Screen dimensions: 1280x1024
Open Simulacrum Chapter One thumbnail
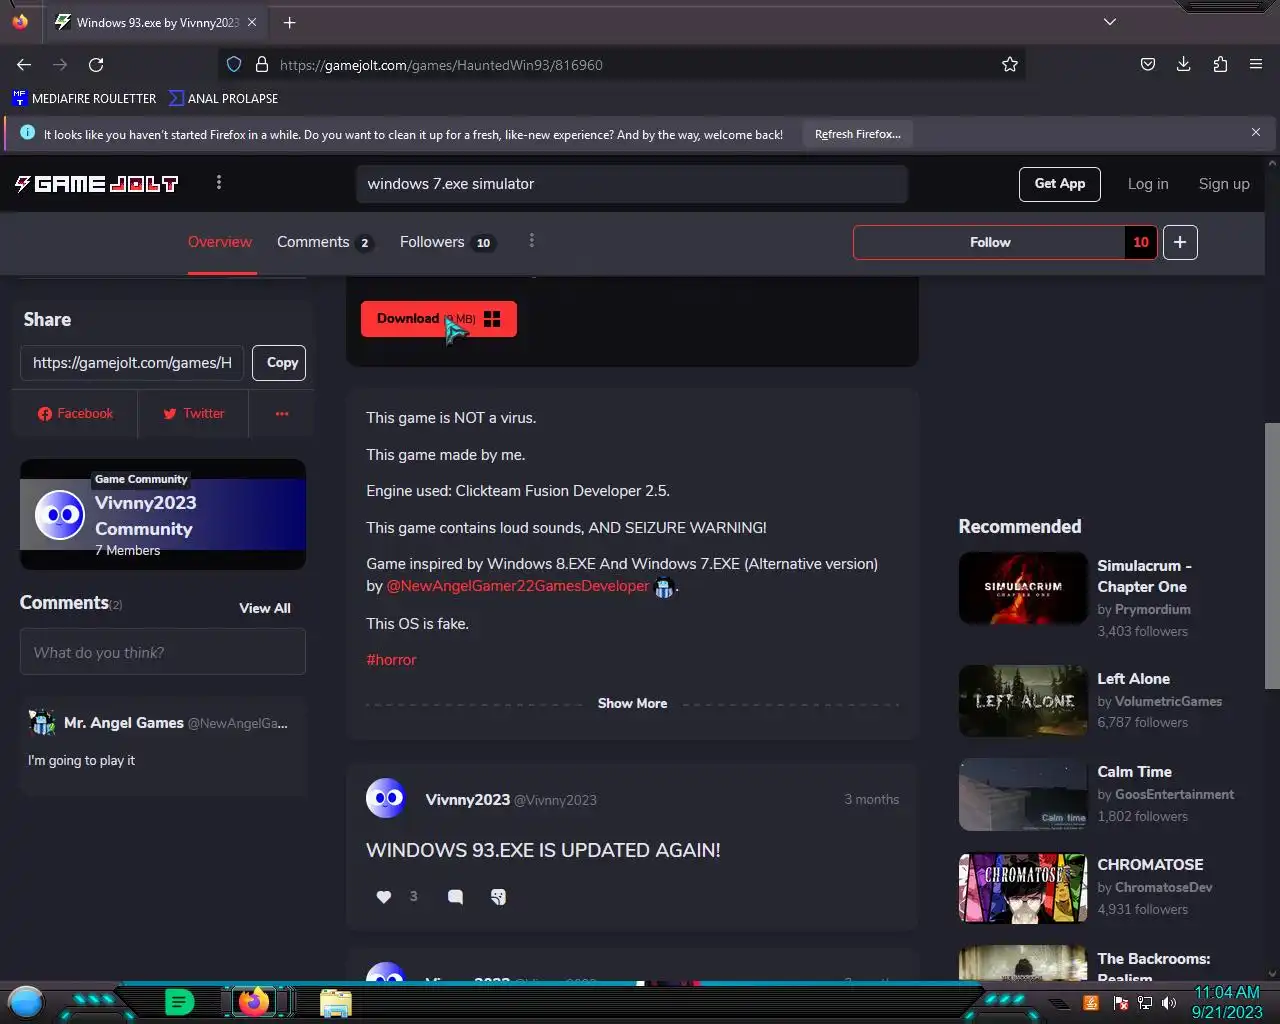1023,588
